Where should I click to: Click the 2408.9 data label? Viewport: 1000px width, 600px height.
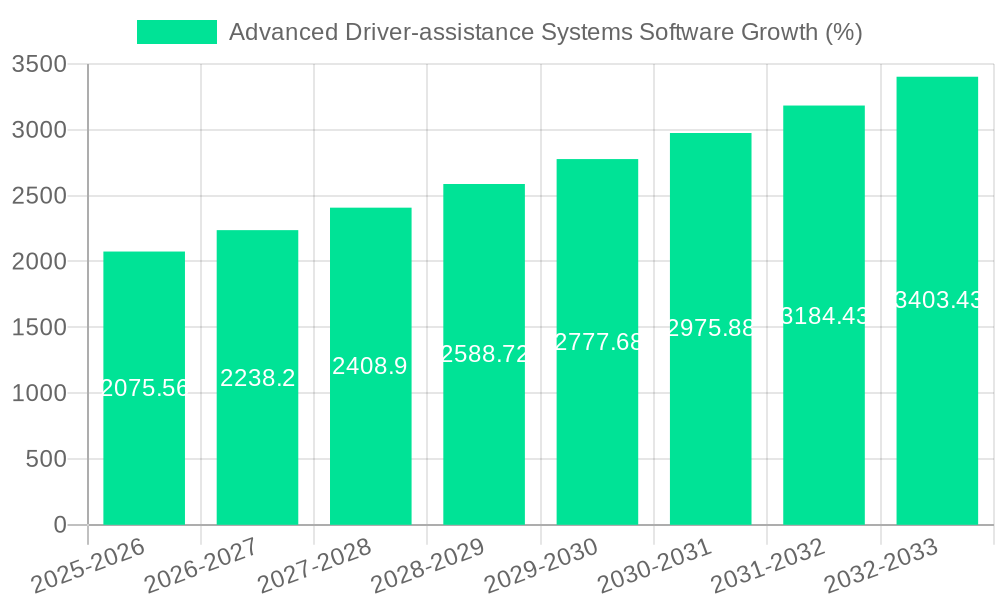coord(370,366)
